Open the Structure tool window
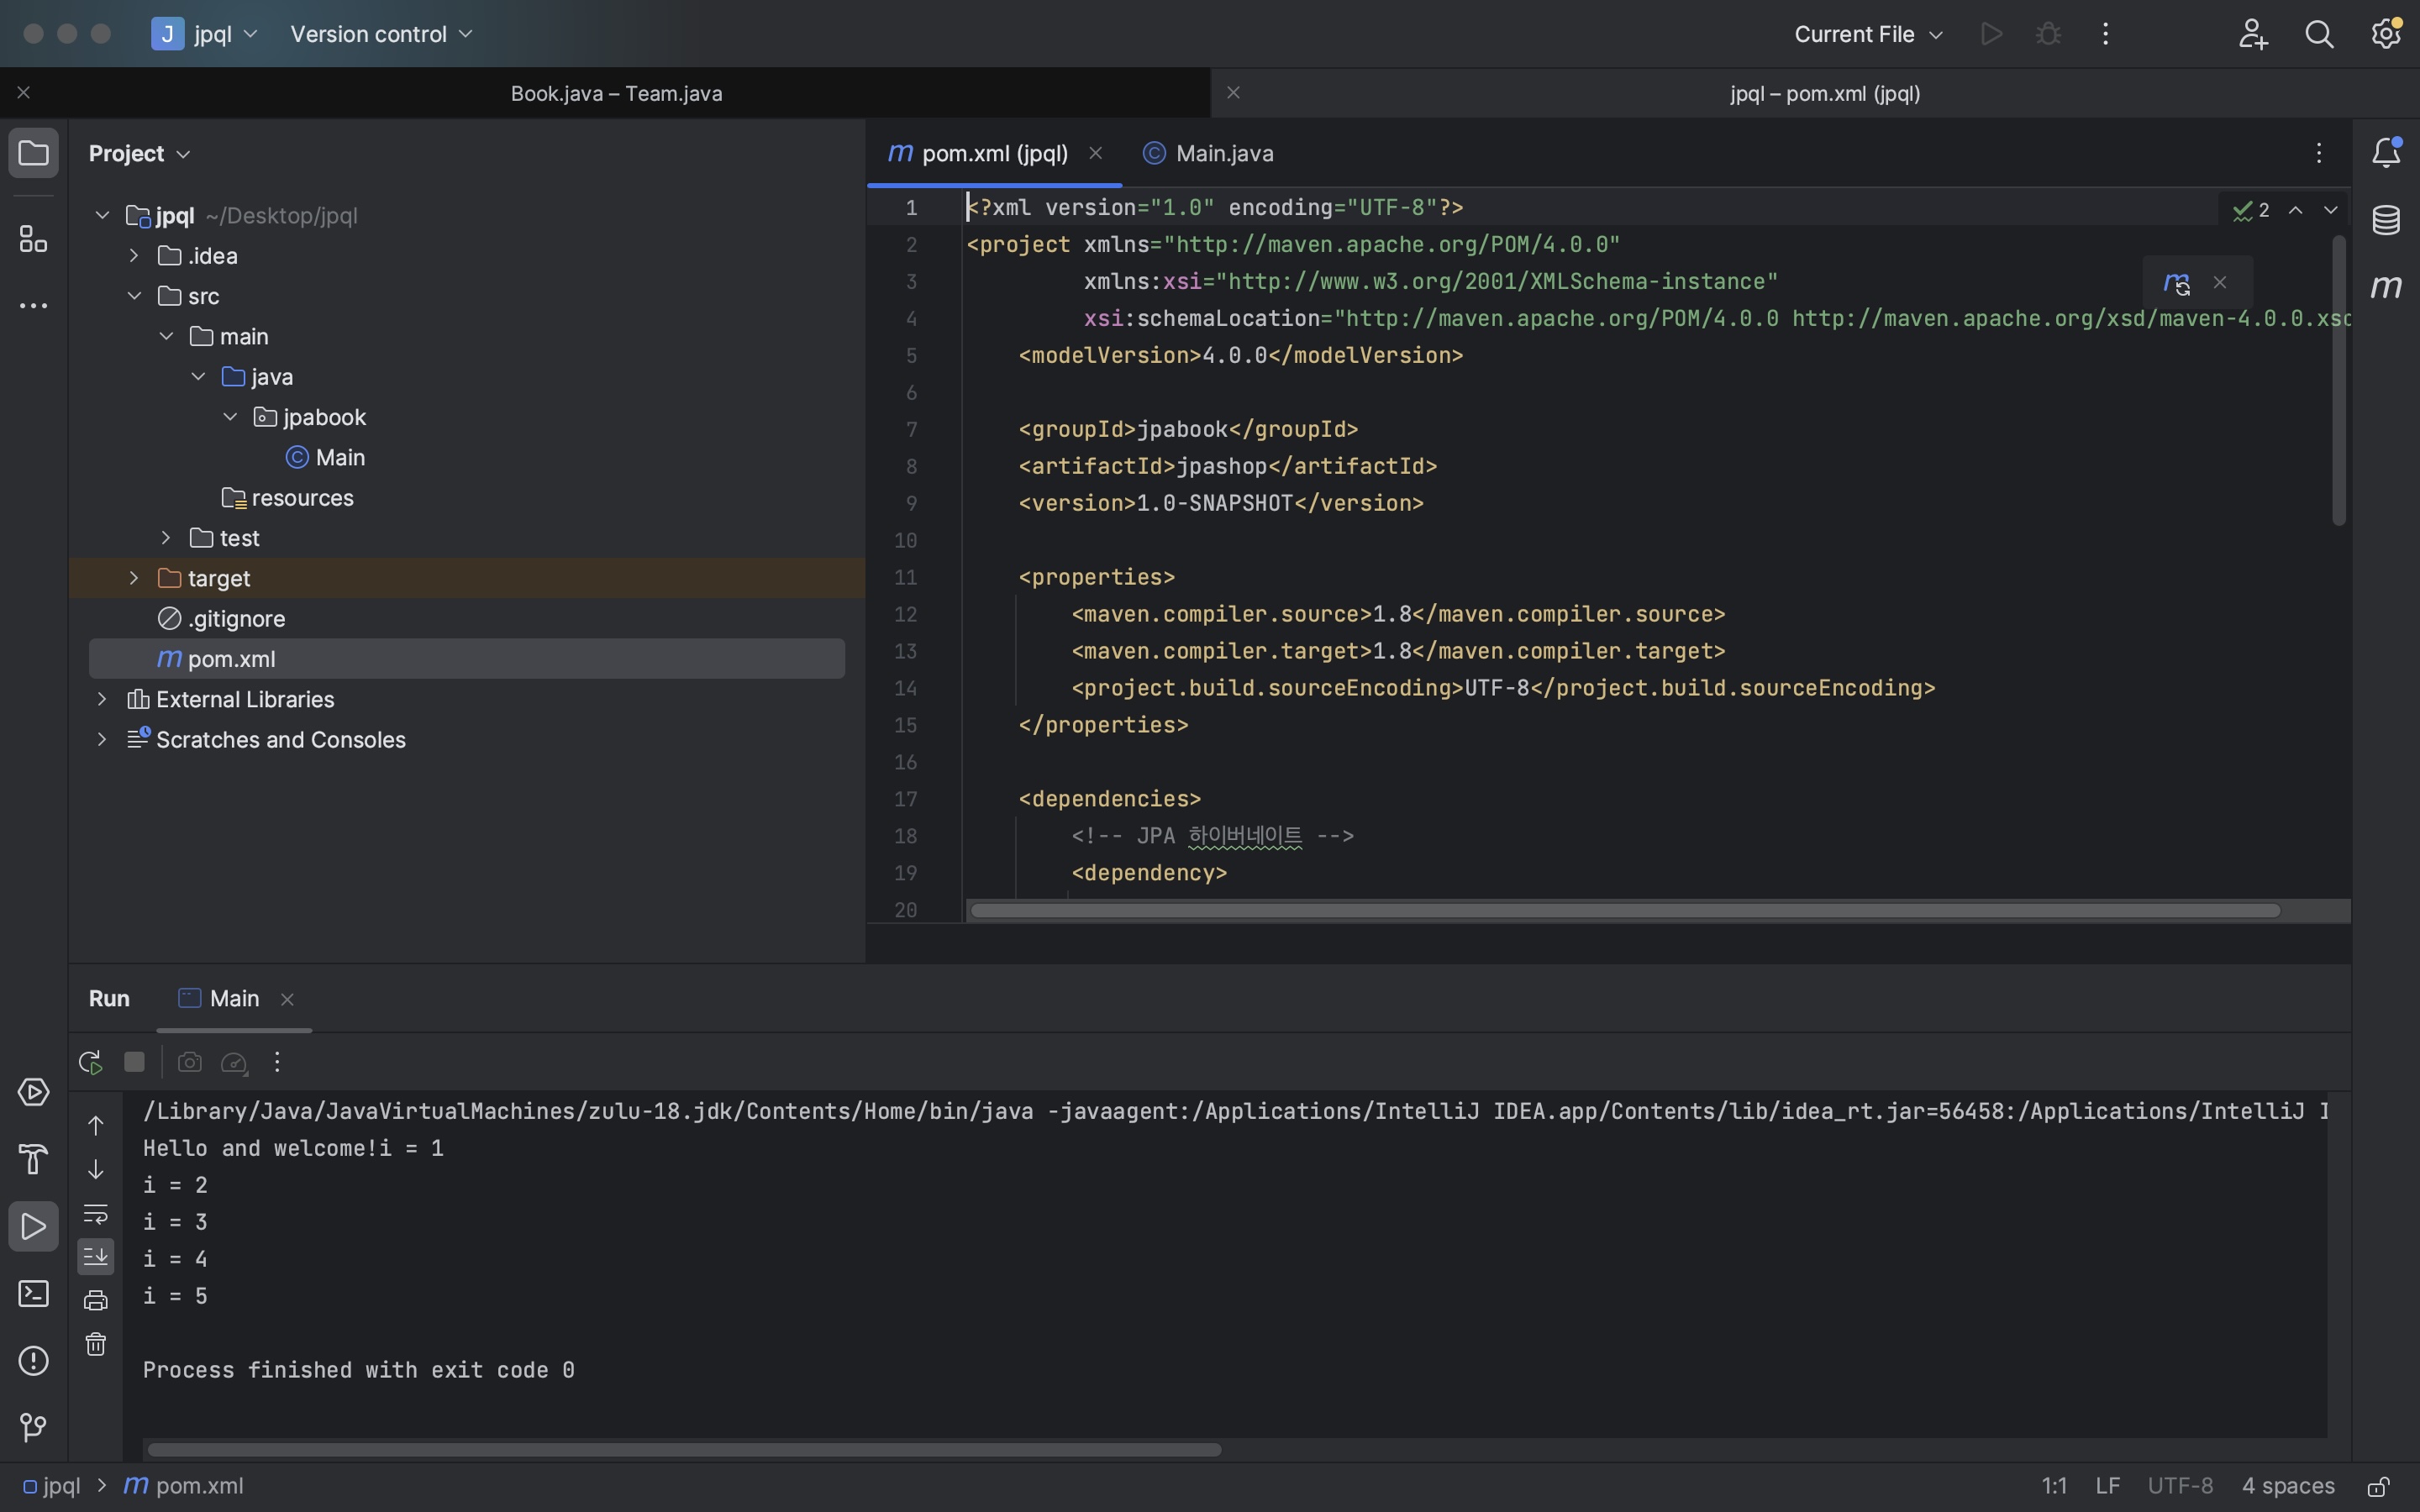 click(33, 239)
